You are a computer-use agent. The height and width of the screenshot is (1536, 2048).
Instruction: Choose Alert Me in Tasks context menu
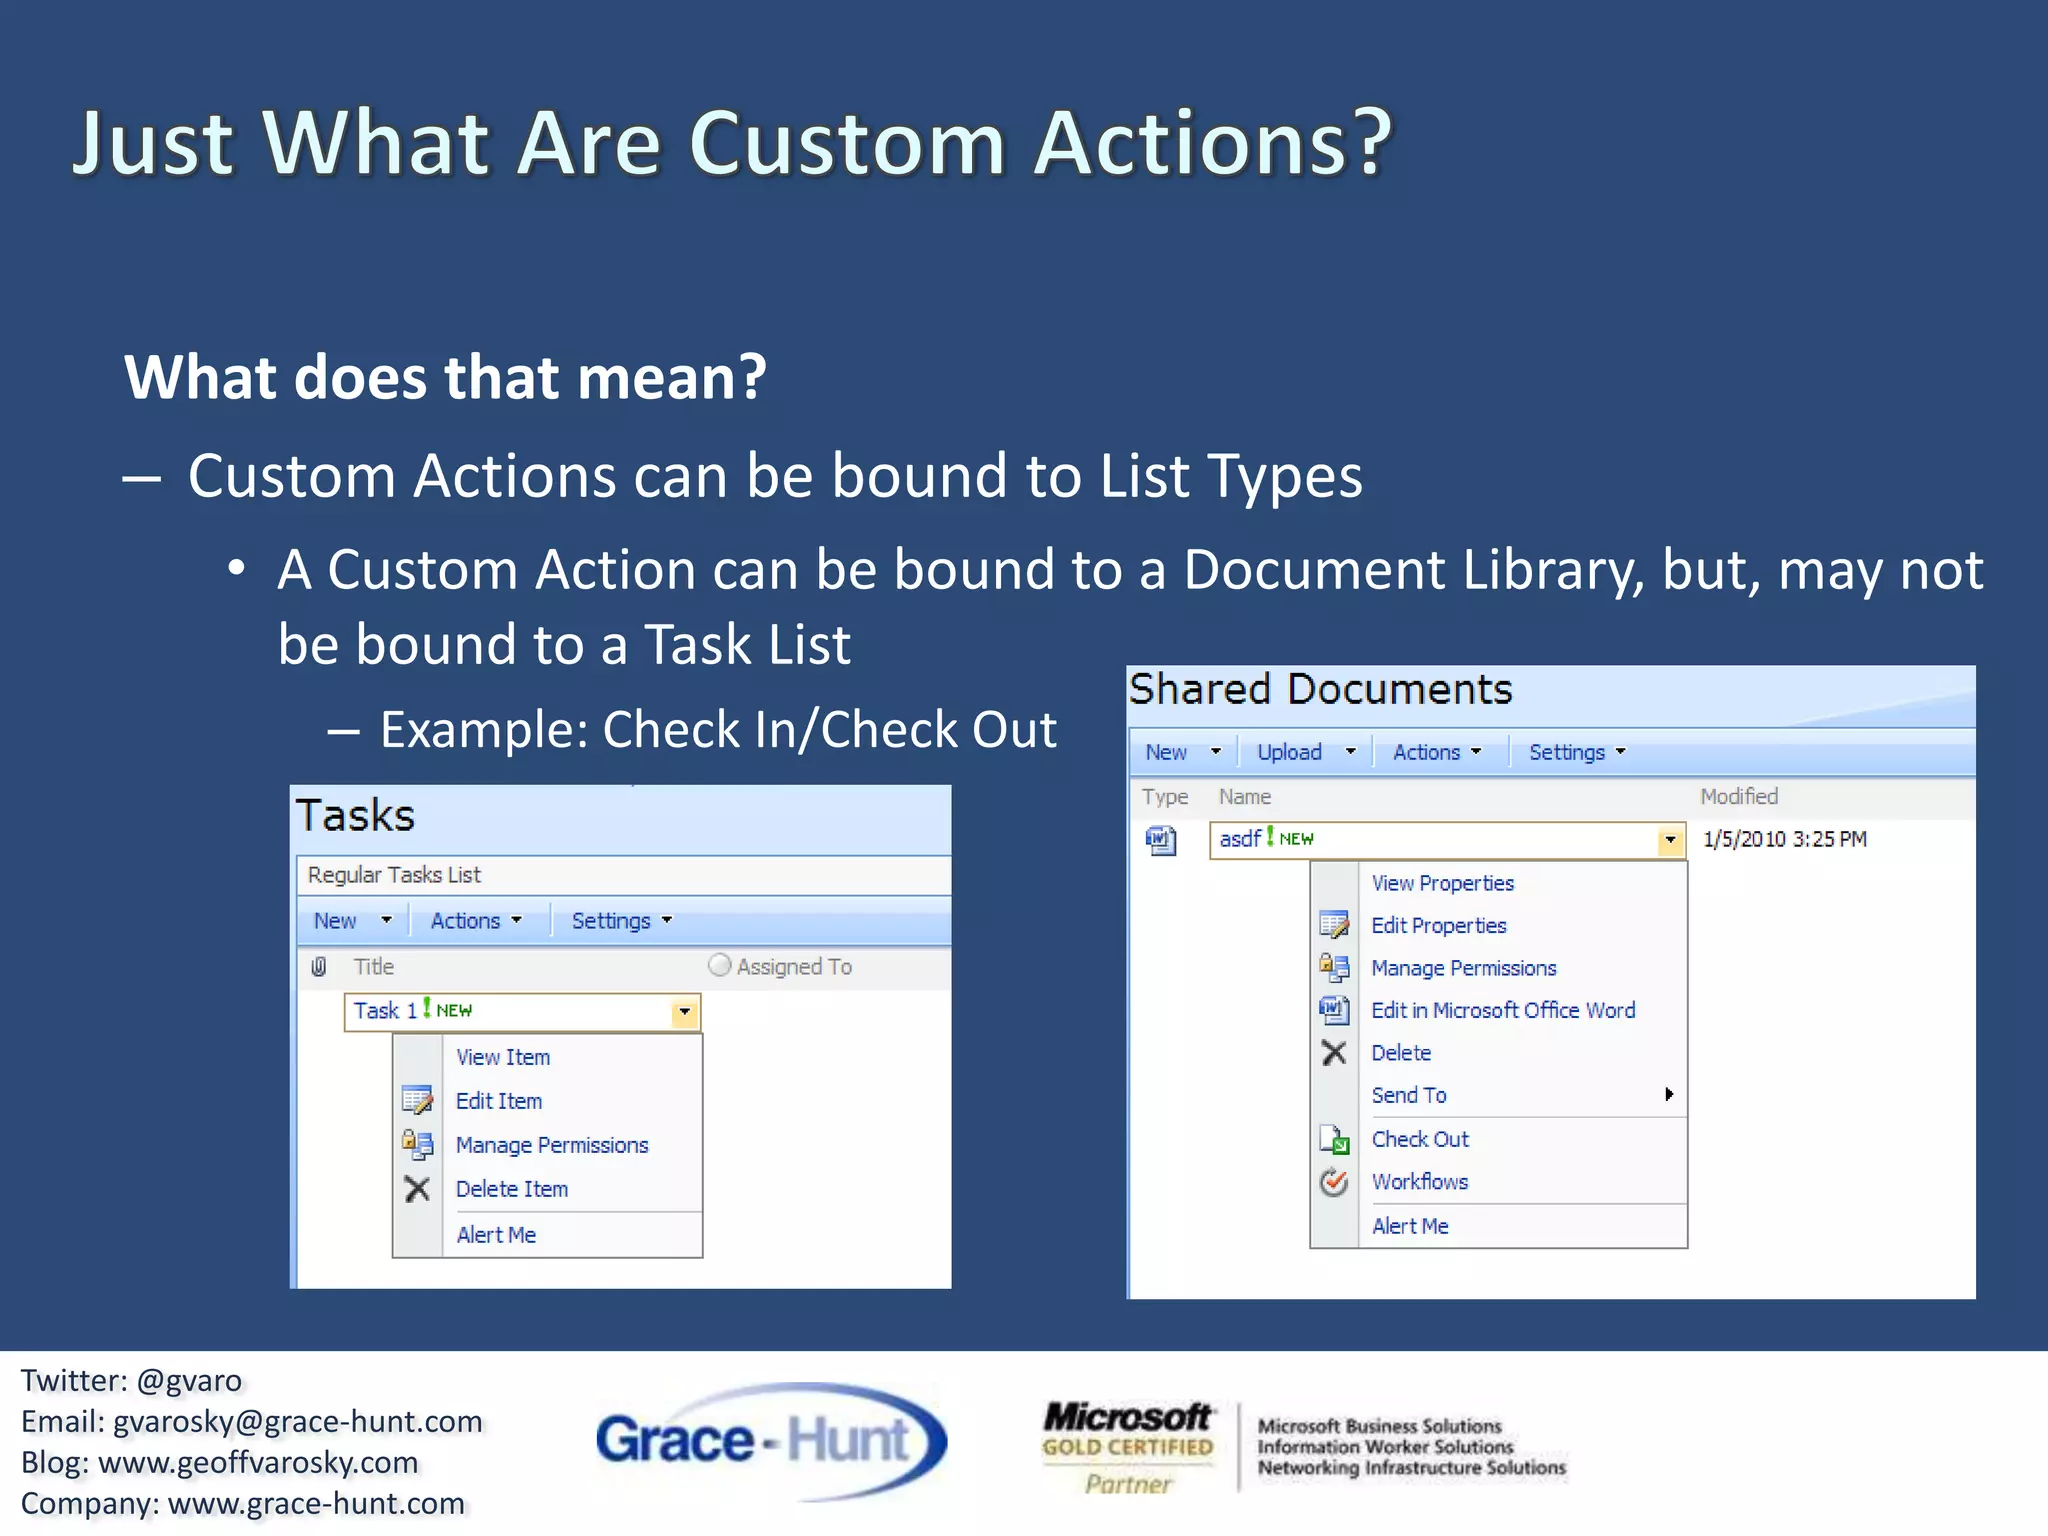click(x=496, y=1235)
